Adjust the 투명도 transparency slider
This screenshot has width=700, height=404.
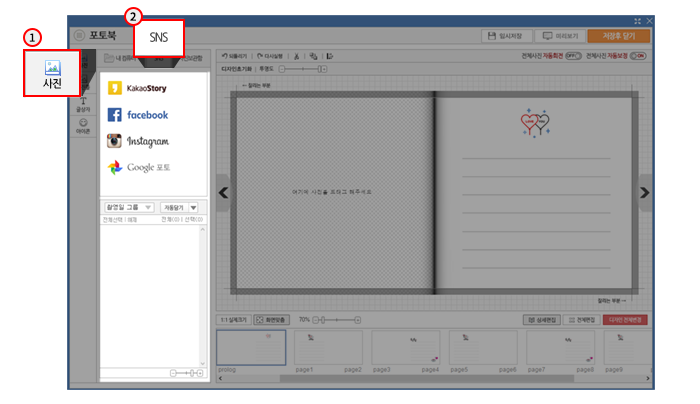pos(303,69)
